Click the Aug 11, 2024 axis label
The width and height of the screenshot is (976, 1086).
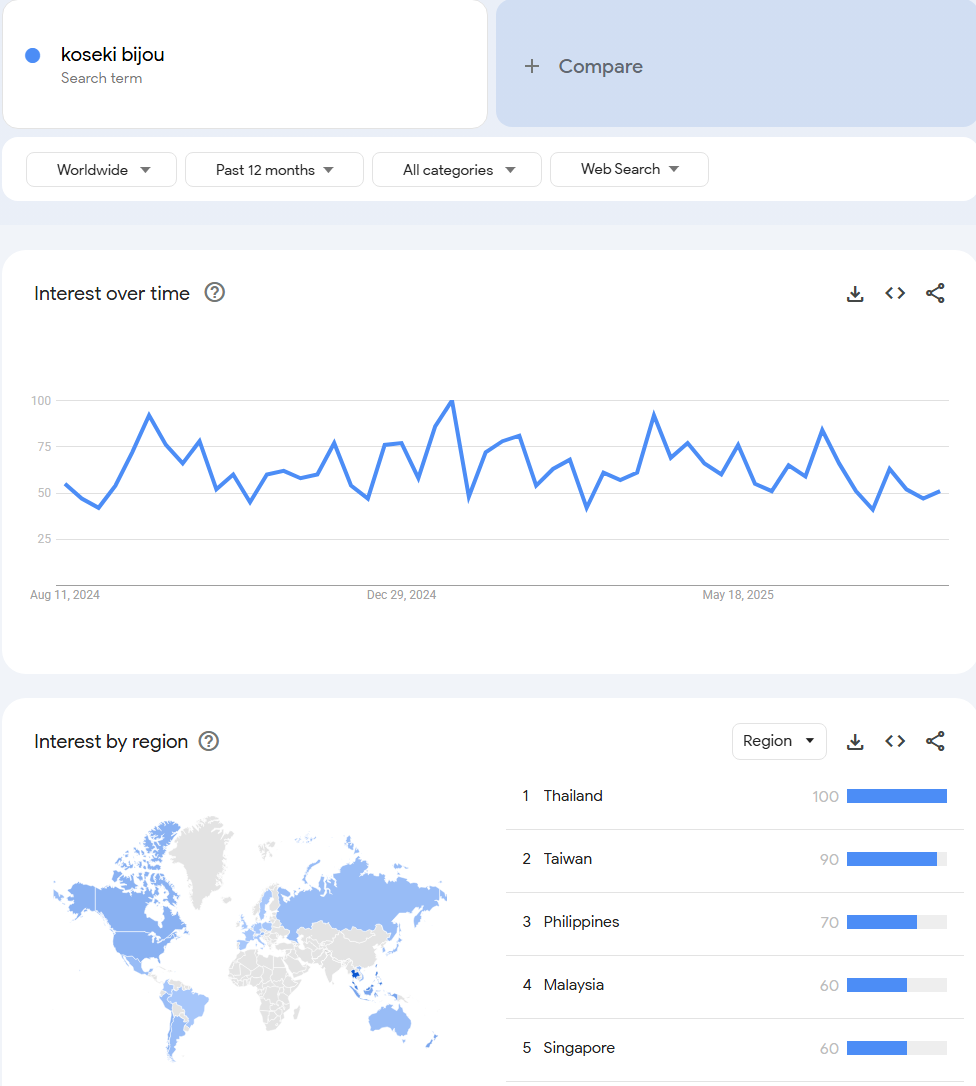pyautogui.click(x=64, y=595)
